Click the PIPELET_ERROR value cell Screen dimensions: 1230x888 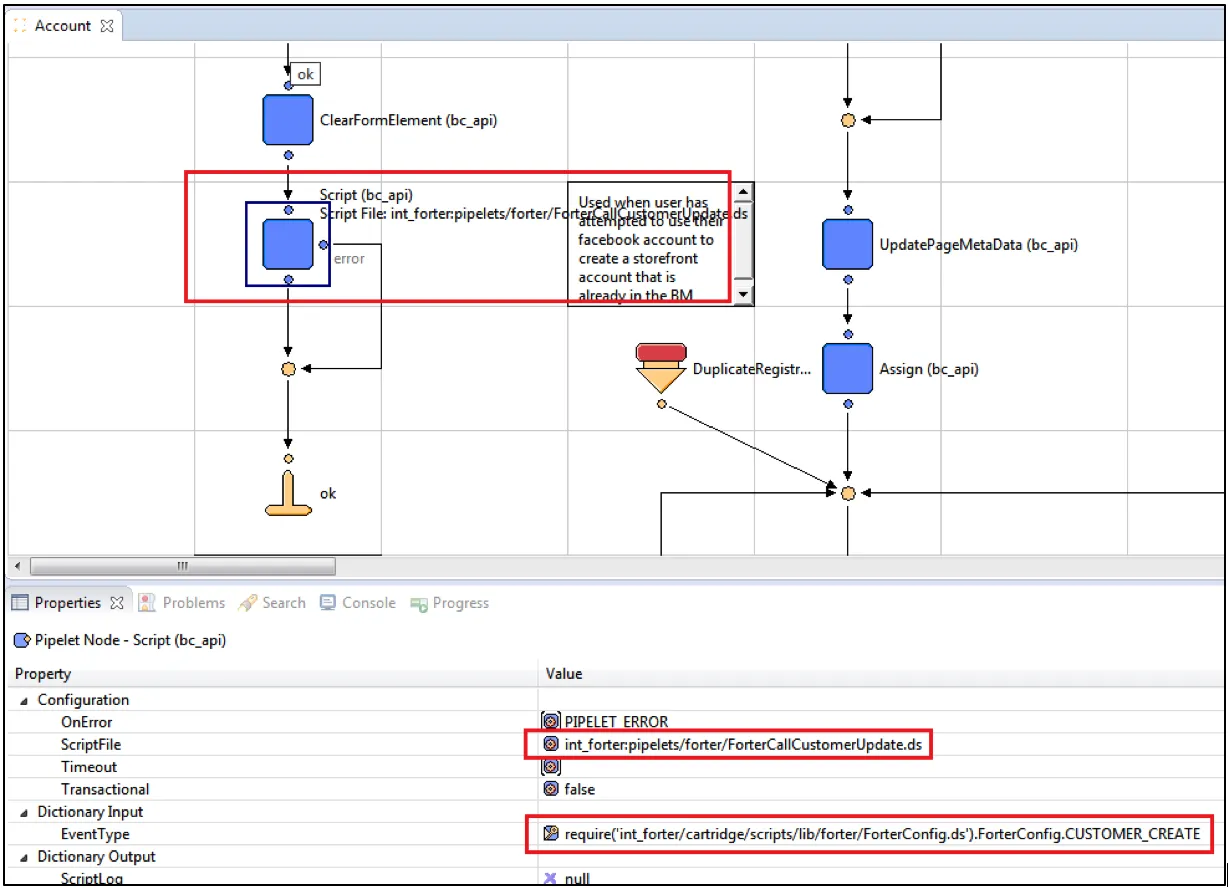point(616,722)
